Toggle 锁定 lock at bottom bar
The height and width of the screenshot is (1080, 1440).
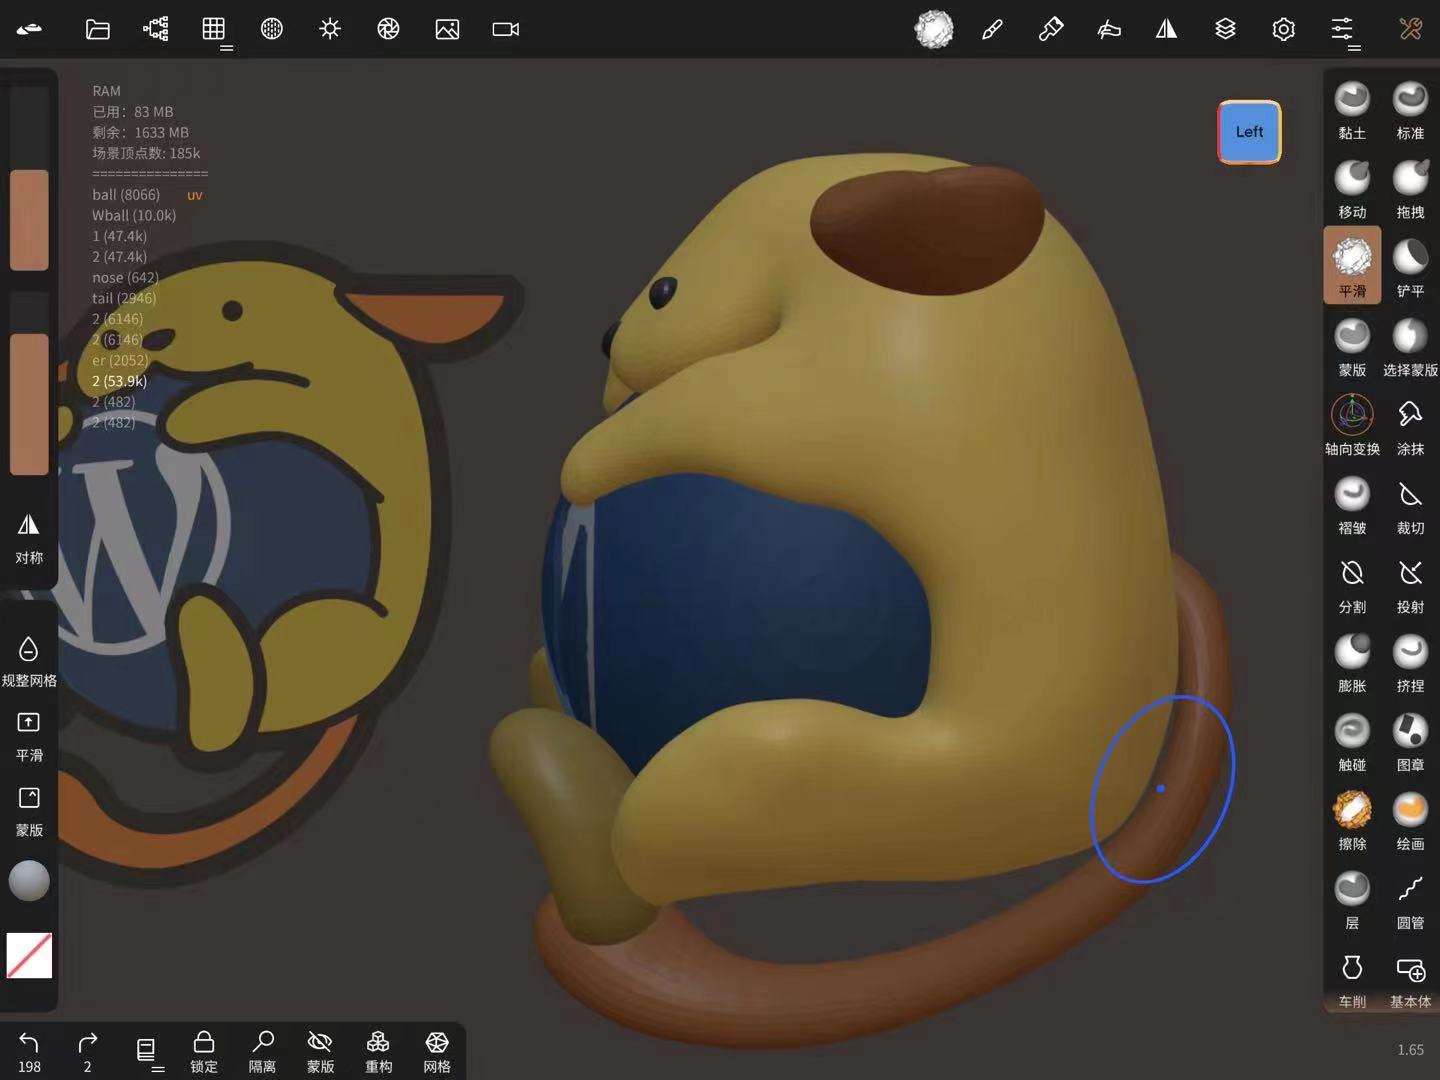click(x=204, y=1051)
